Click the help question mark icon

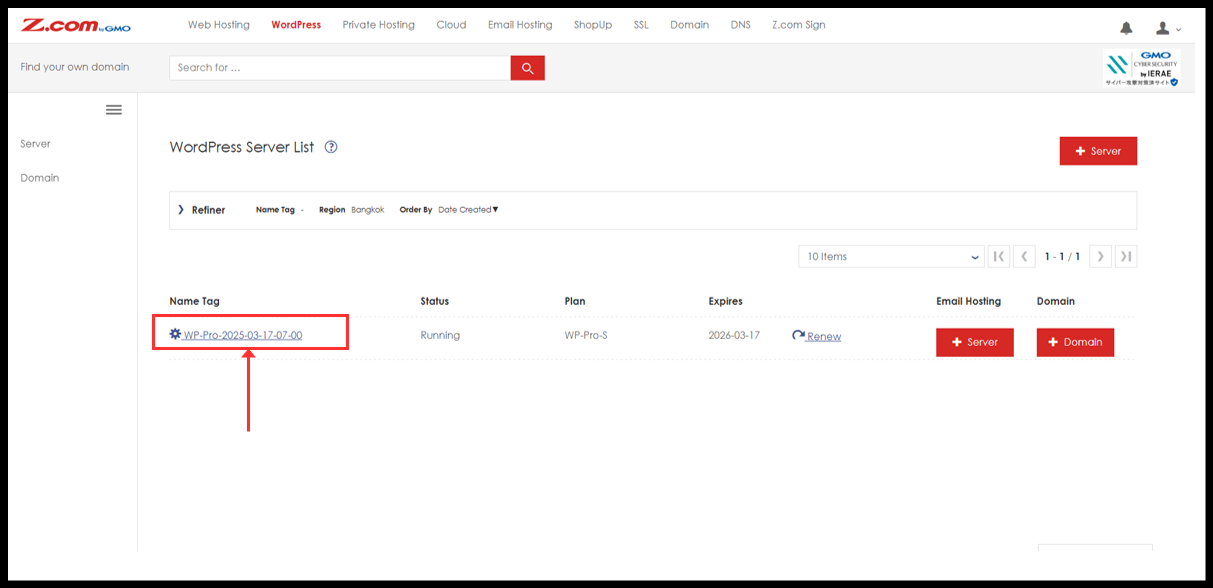(331, 147)
